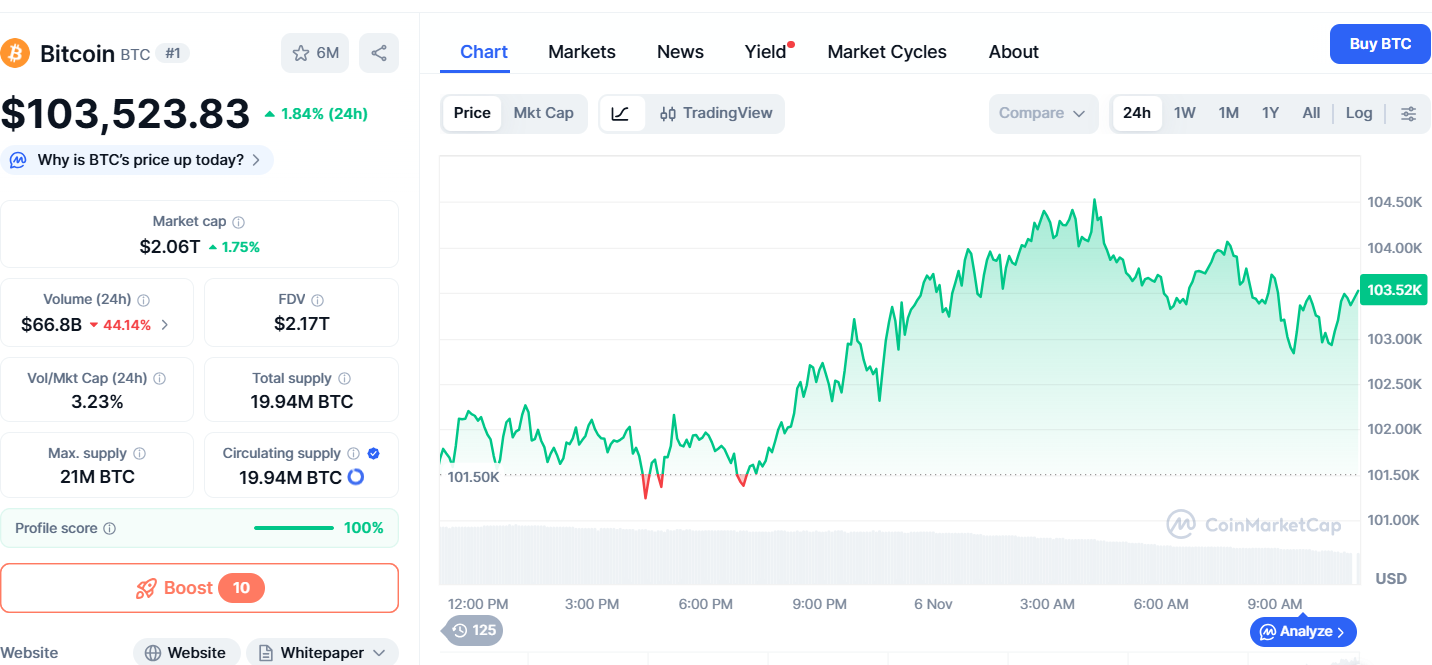1432x665 pixels.
Task: Click the rocket icon on Boost button
Action: pyautogui.click(x=146, y=588)
